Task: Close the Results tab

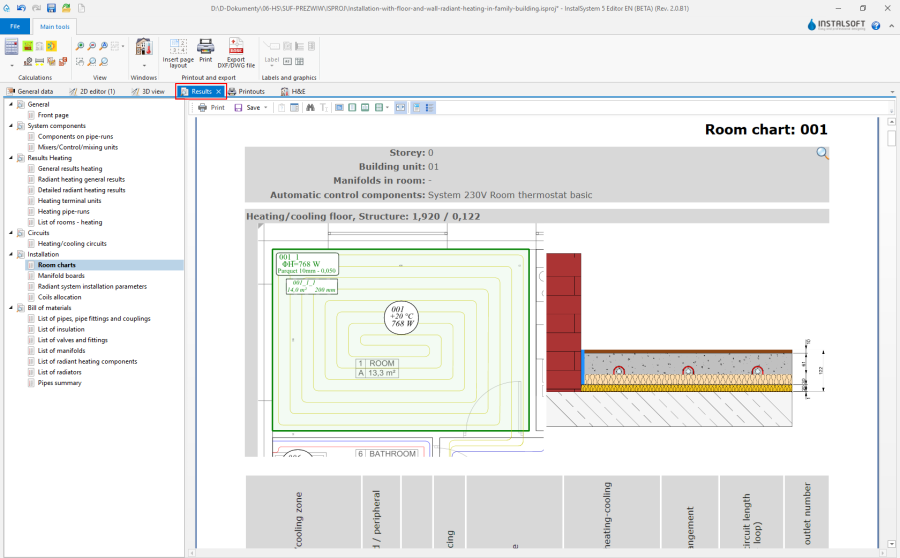Action: pyautogui.click(x=218, y=91)
